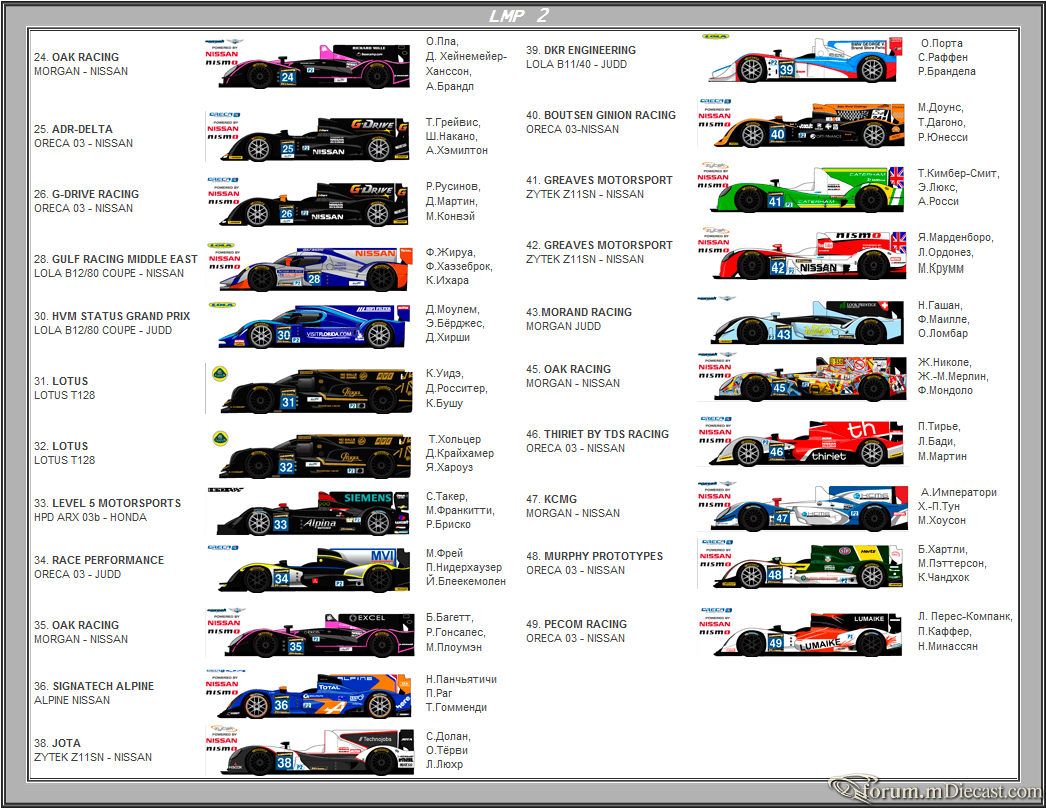
Task: Click '40. BOUTSEN GINION RACING' text
Action: [x=601, y=115]
